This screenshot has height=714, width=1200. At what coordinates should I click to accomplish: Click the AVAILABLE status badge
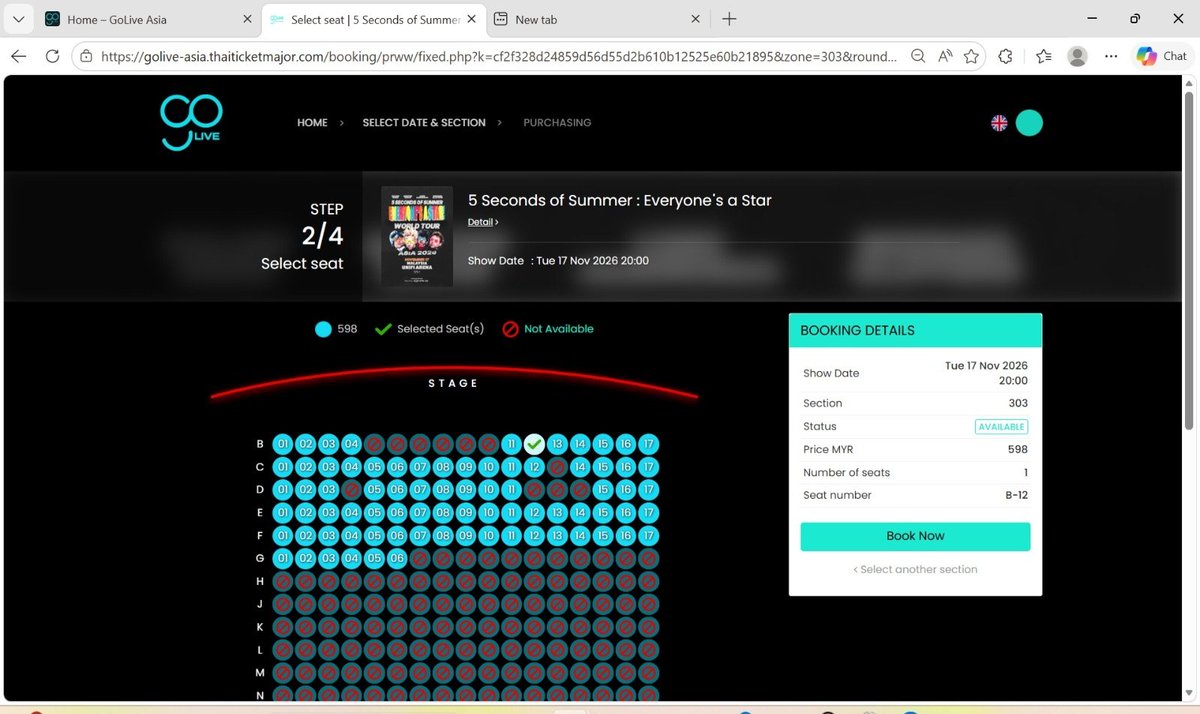pos(1001,426)
